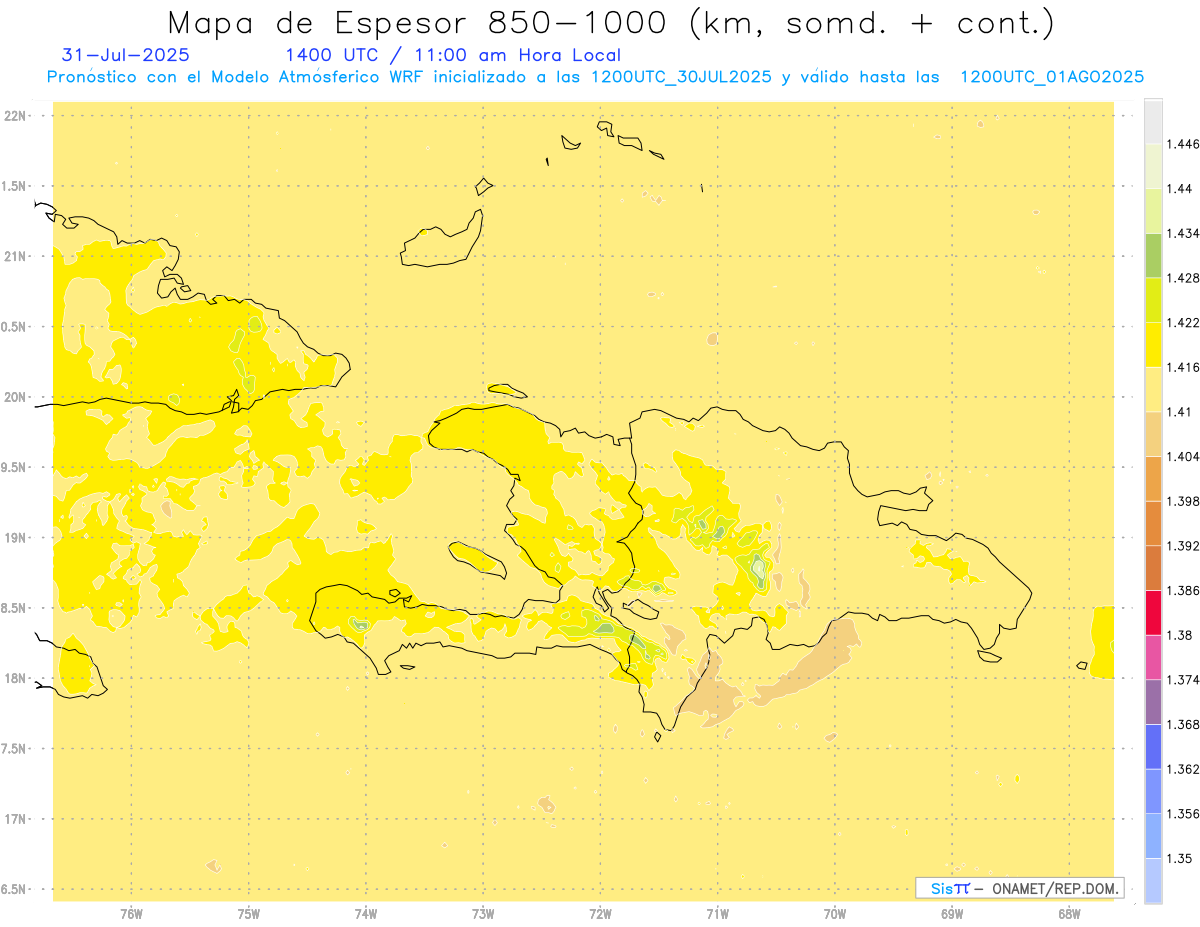Viewport: 1200px width, 927px height.
Task: Click the colorbar value '1.416'
Action: tap(1184, 367)
